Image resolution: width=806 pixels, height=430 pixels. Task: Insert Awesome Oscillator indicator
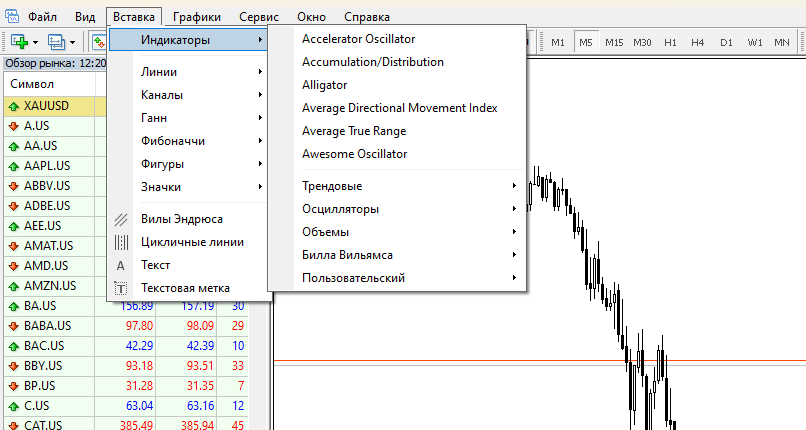tap(410, 154)
